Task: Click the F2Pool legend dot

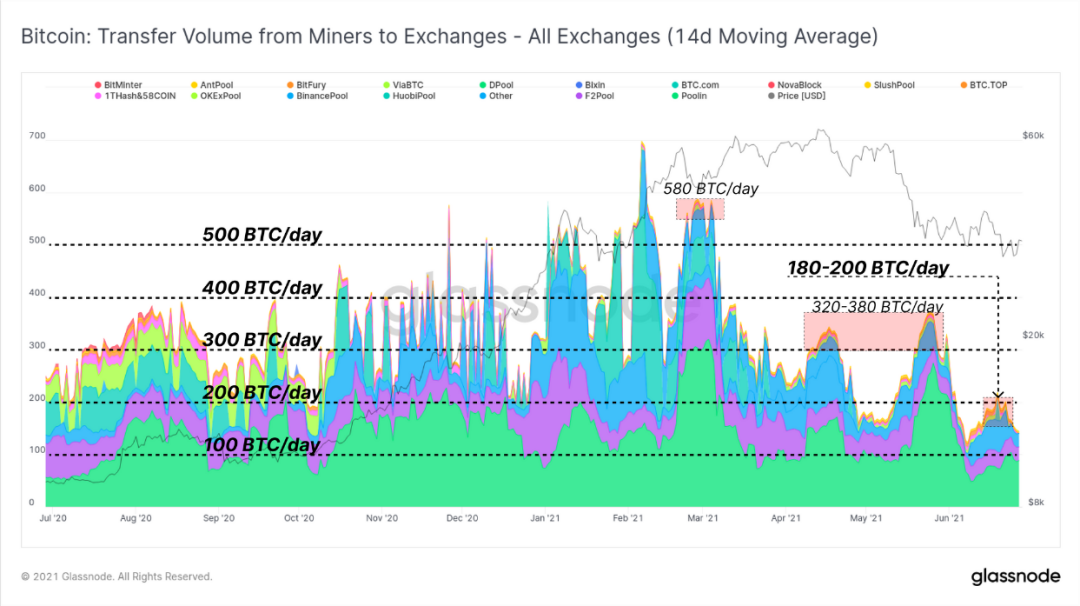Action: point(579,96)
